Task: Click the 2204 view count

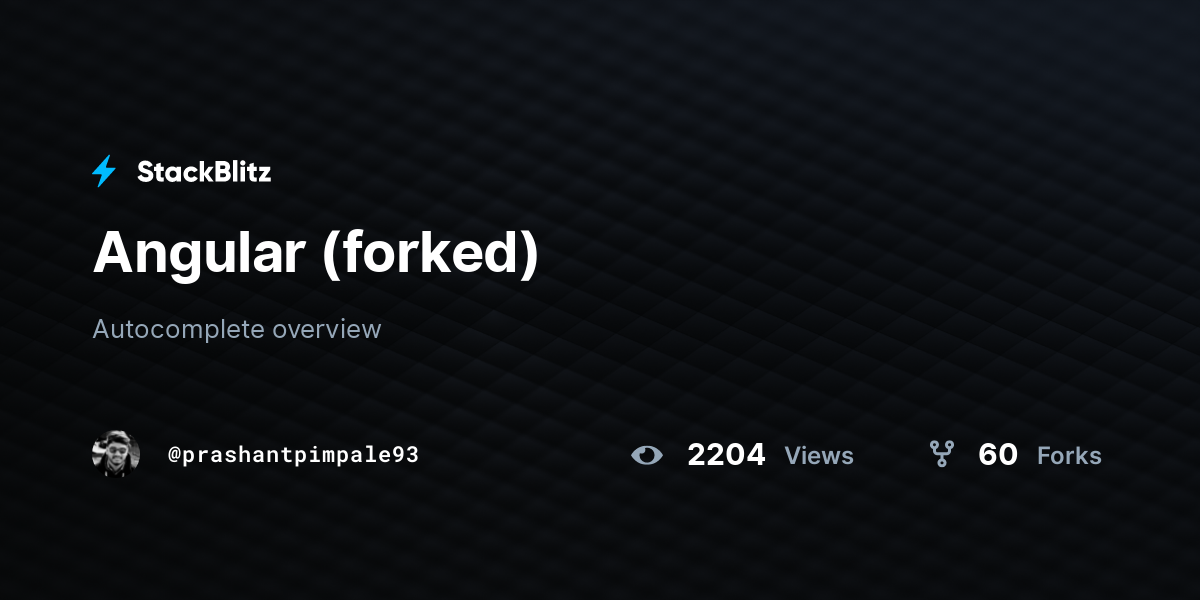Action: pos(726,455)
